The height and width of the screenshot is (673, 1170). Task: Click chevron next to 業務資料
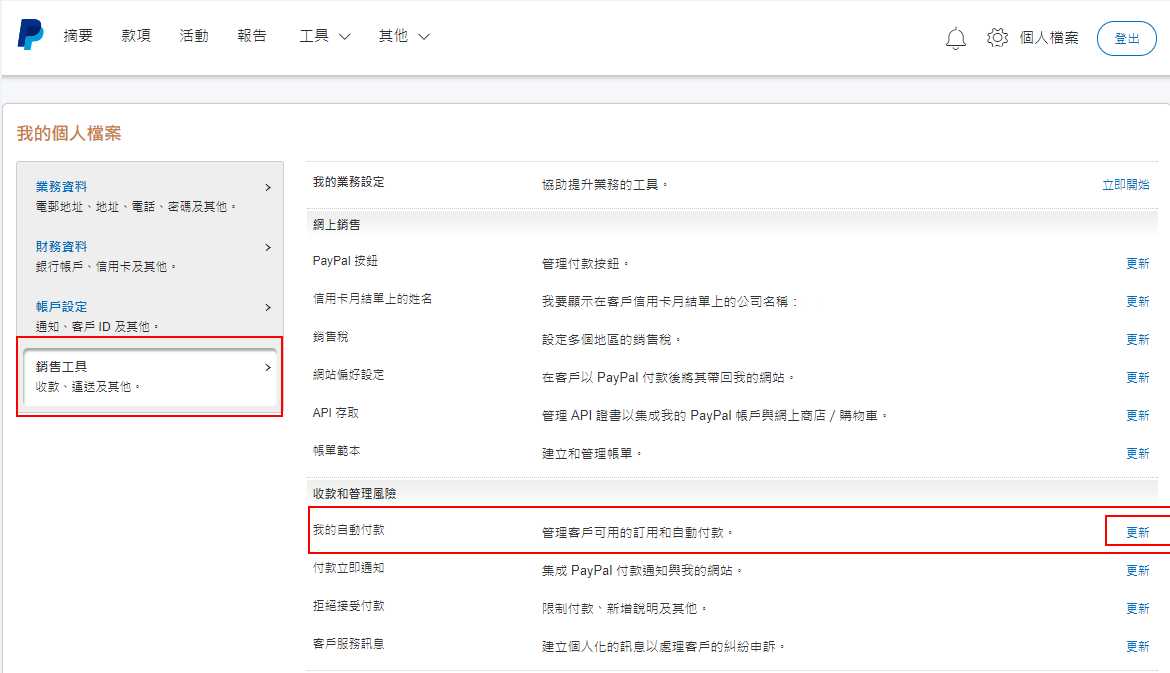[x=268, y=187]
